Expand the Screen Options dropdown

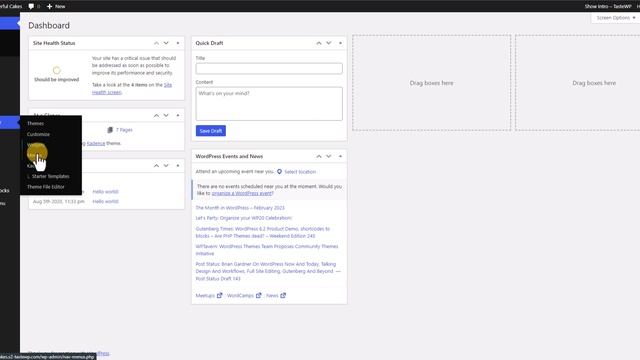616,18
